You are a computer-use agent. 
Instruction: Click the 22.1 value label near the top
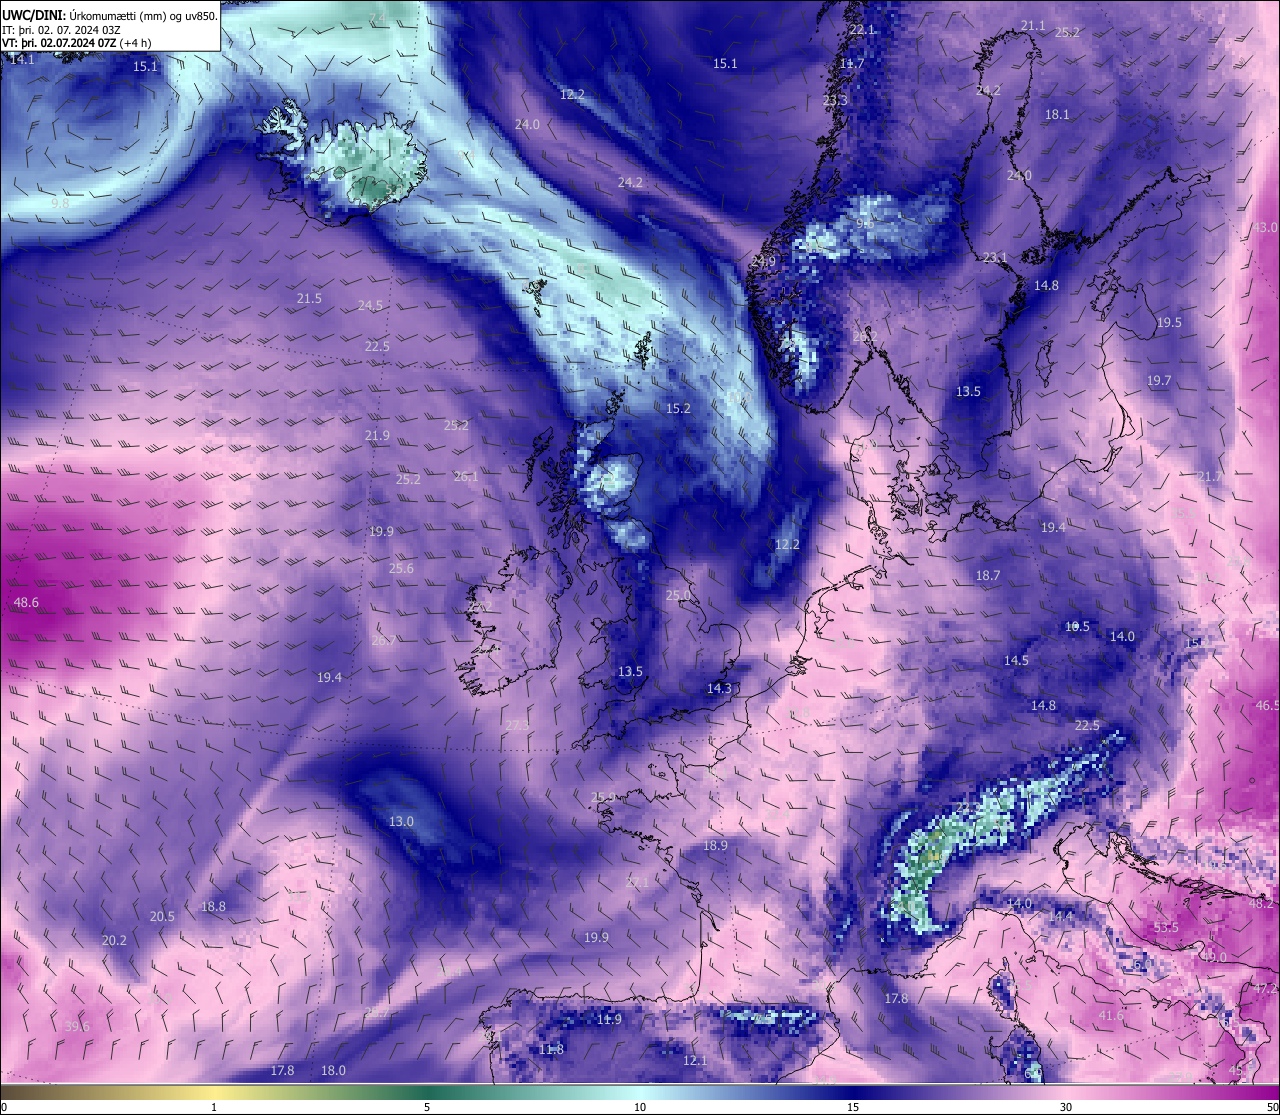point(862,29)
